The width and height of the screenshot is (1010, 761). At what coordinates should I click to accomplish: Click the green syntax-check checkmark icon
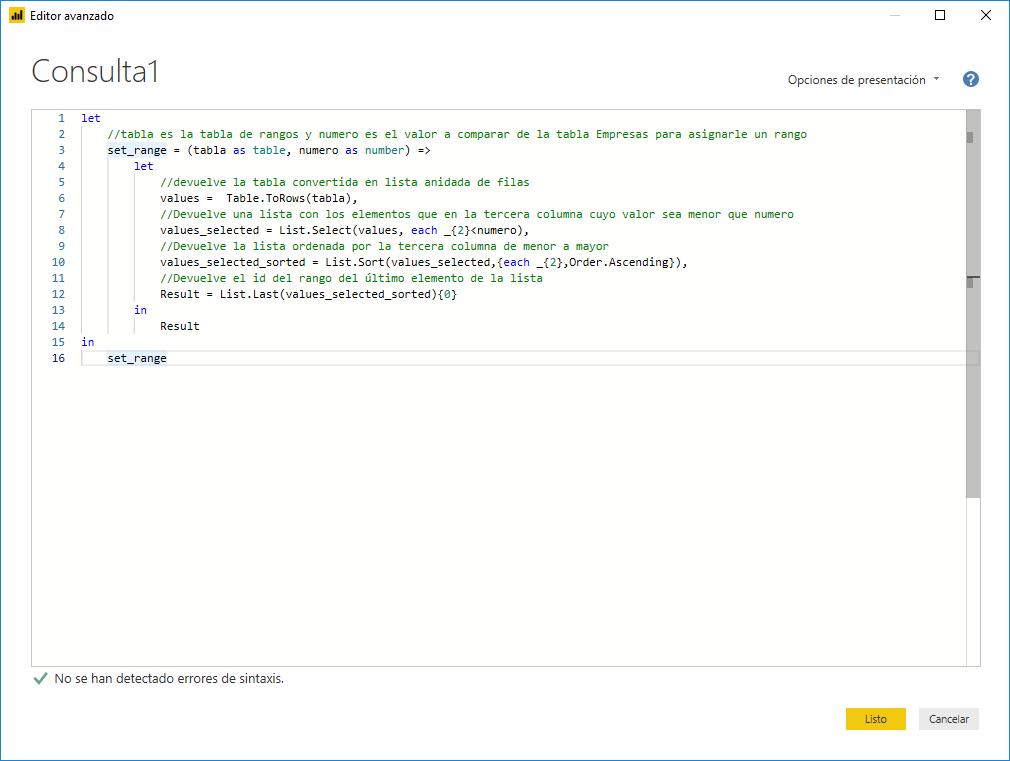click(x=40, y=678)
